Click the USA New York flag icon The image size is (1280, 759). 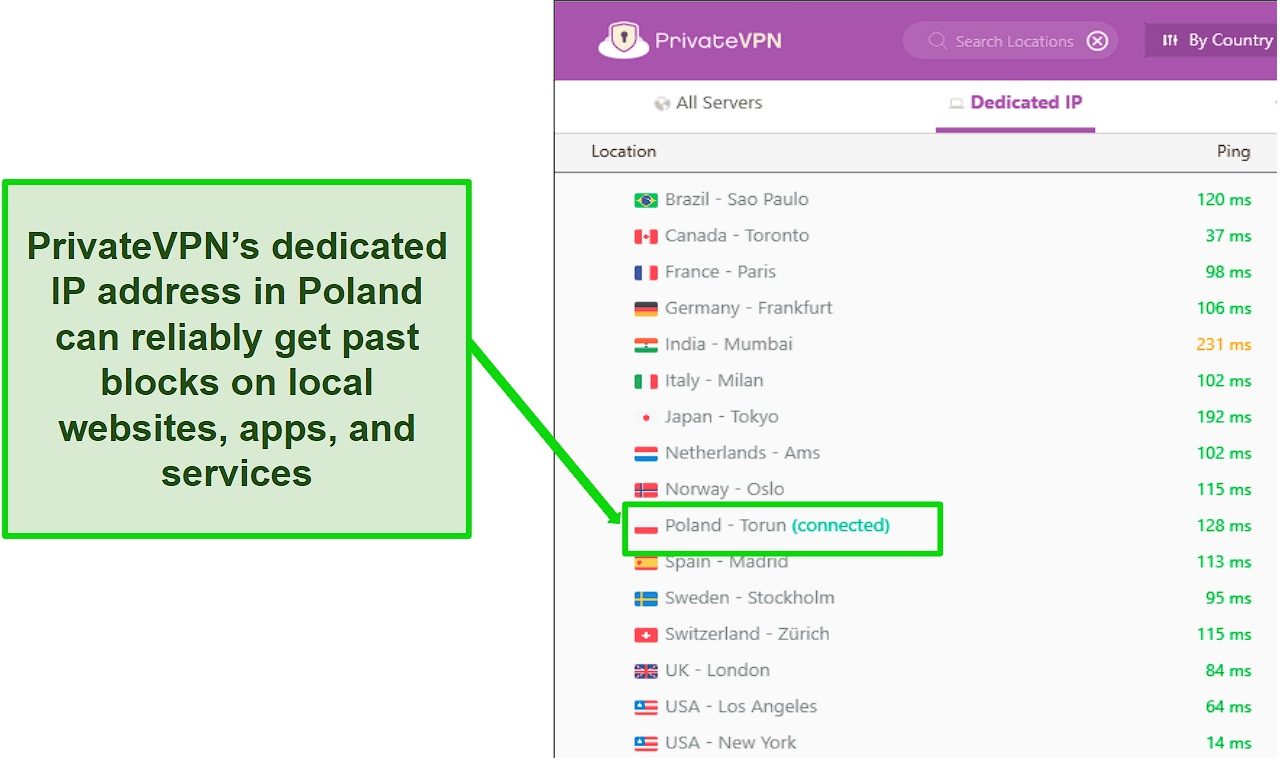pos(646,743)
